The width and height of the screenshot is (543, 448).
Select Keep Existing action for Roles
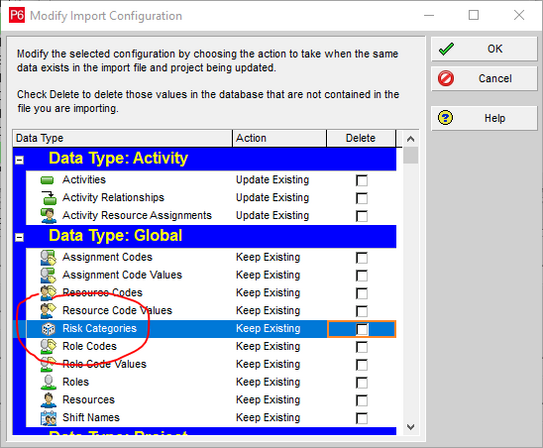click(268, 382)
